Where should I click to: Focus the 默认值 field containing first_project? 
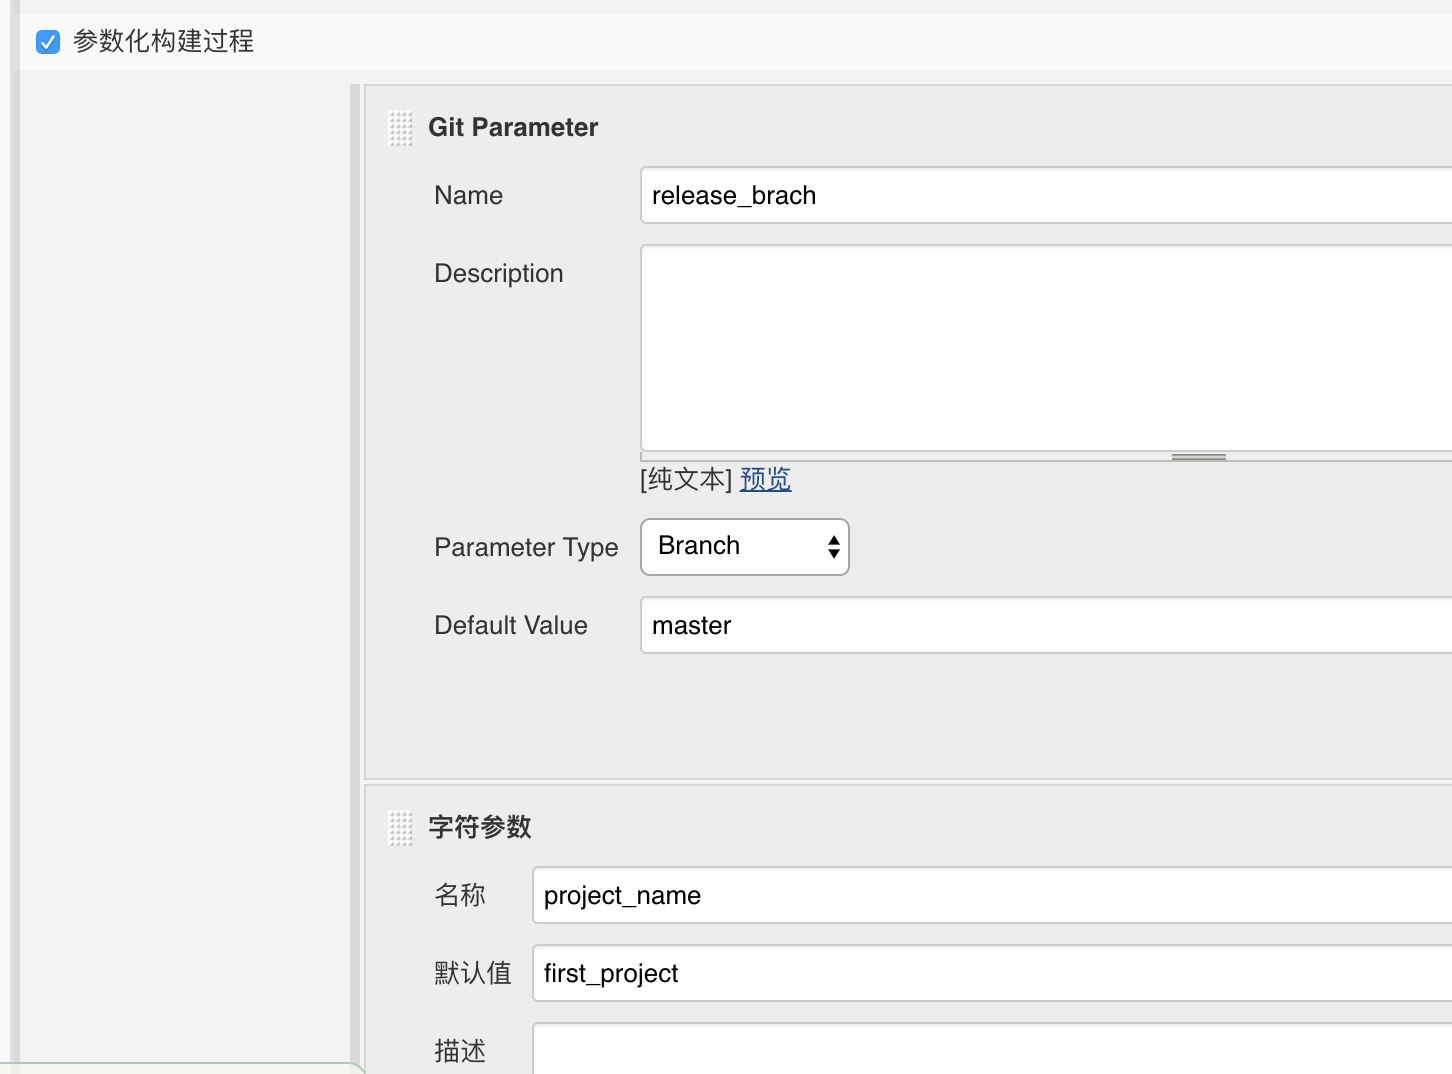tap(992, 973)
